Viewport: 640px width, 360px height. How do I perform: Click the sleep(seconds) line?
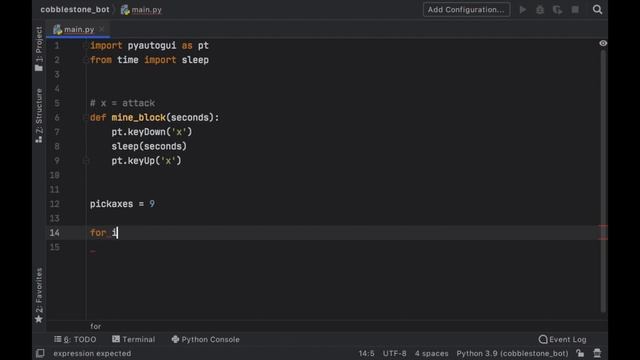[x=149, y=146]
